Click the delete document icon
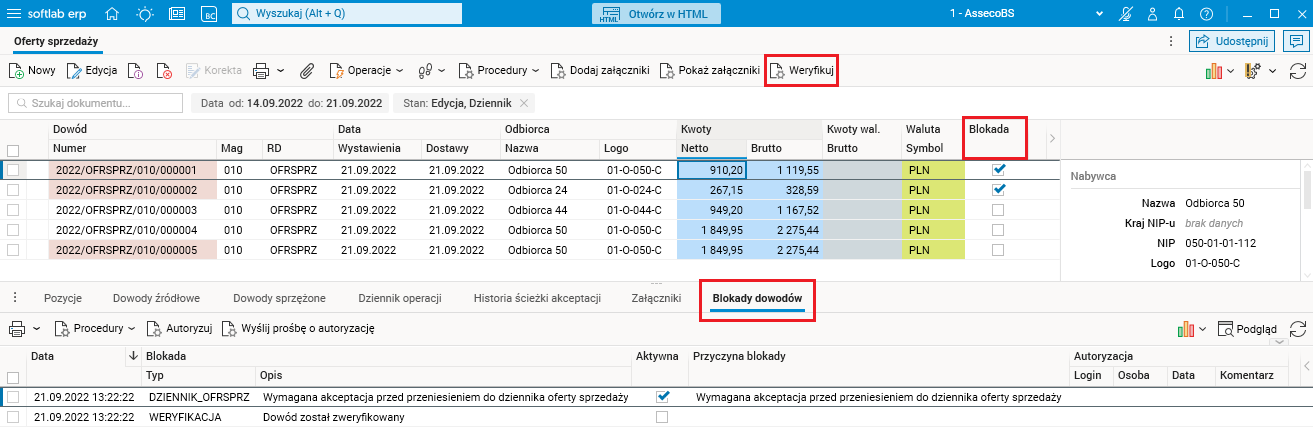This screenshot has width=1313, height=440. tap(165, 71)
